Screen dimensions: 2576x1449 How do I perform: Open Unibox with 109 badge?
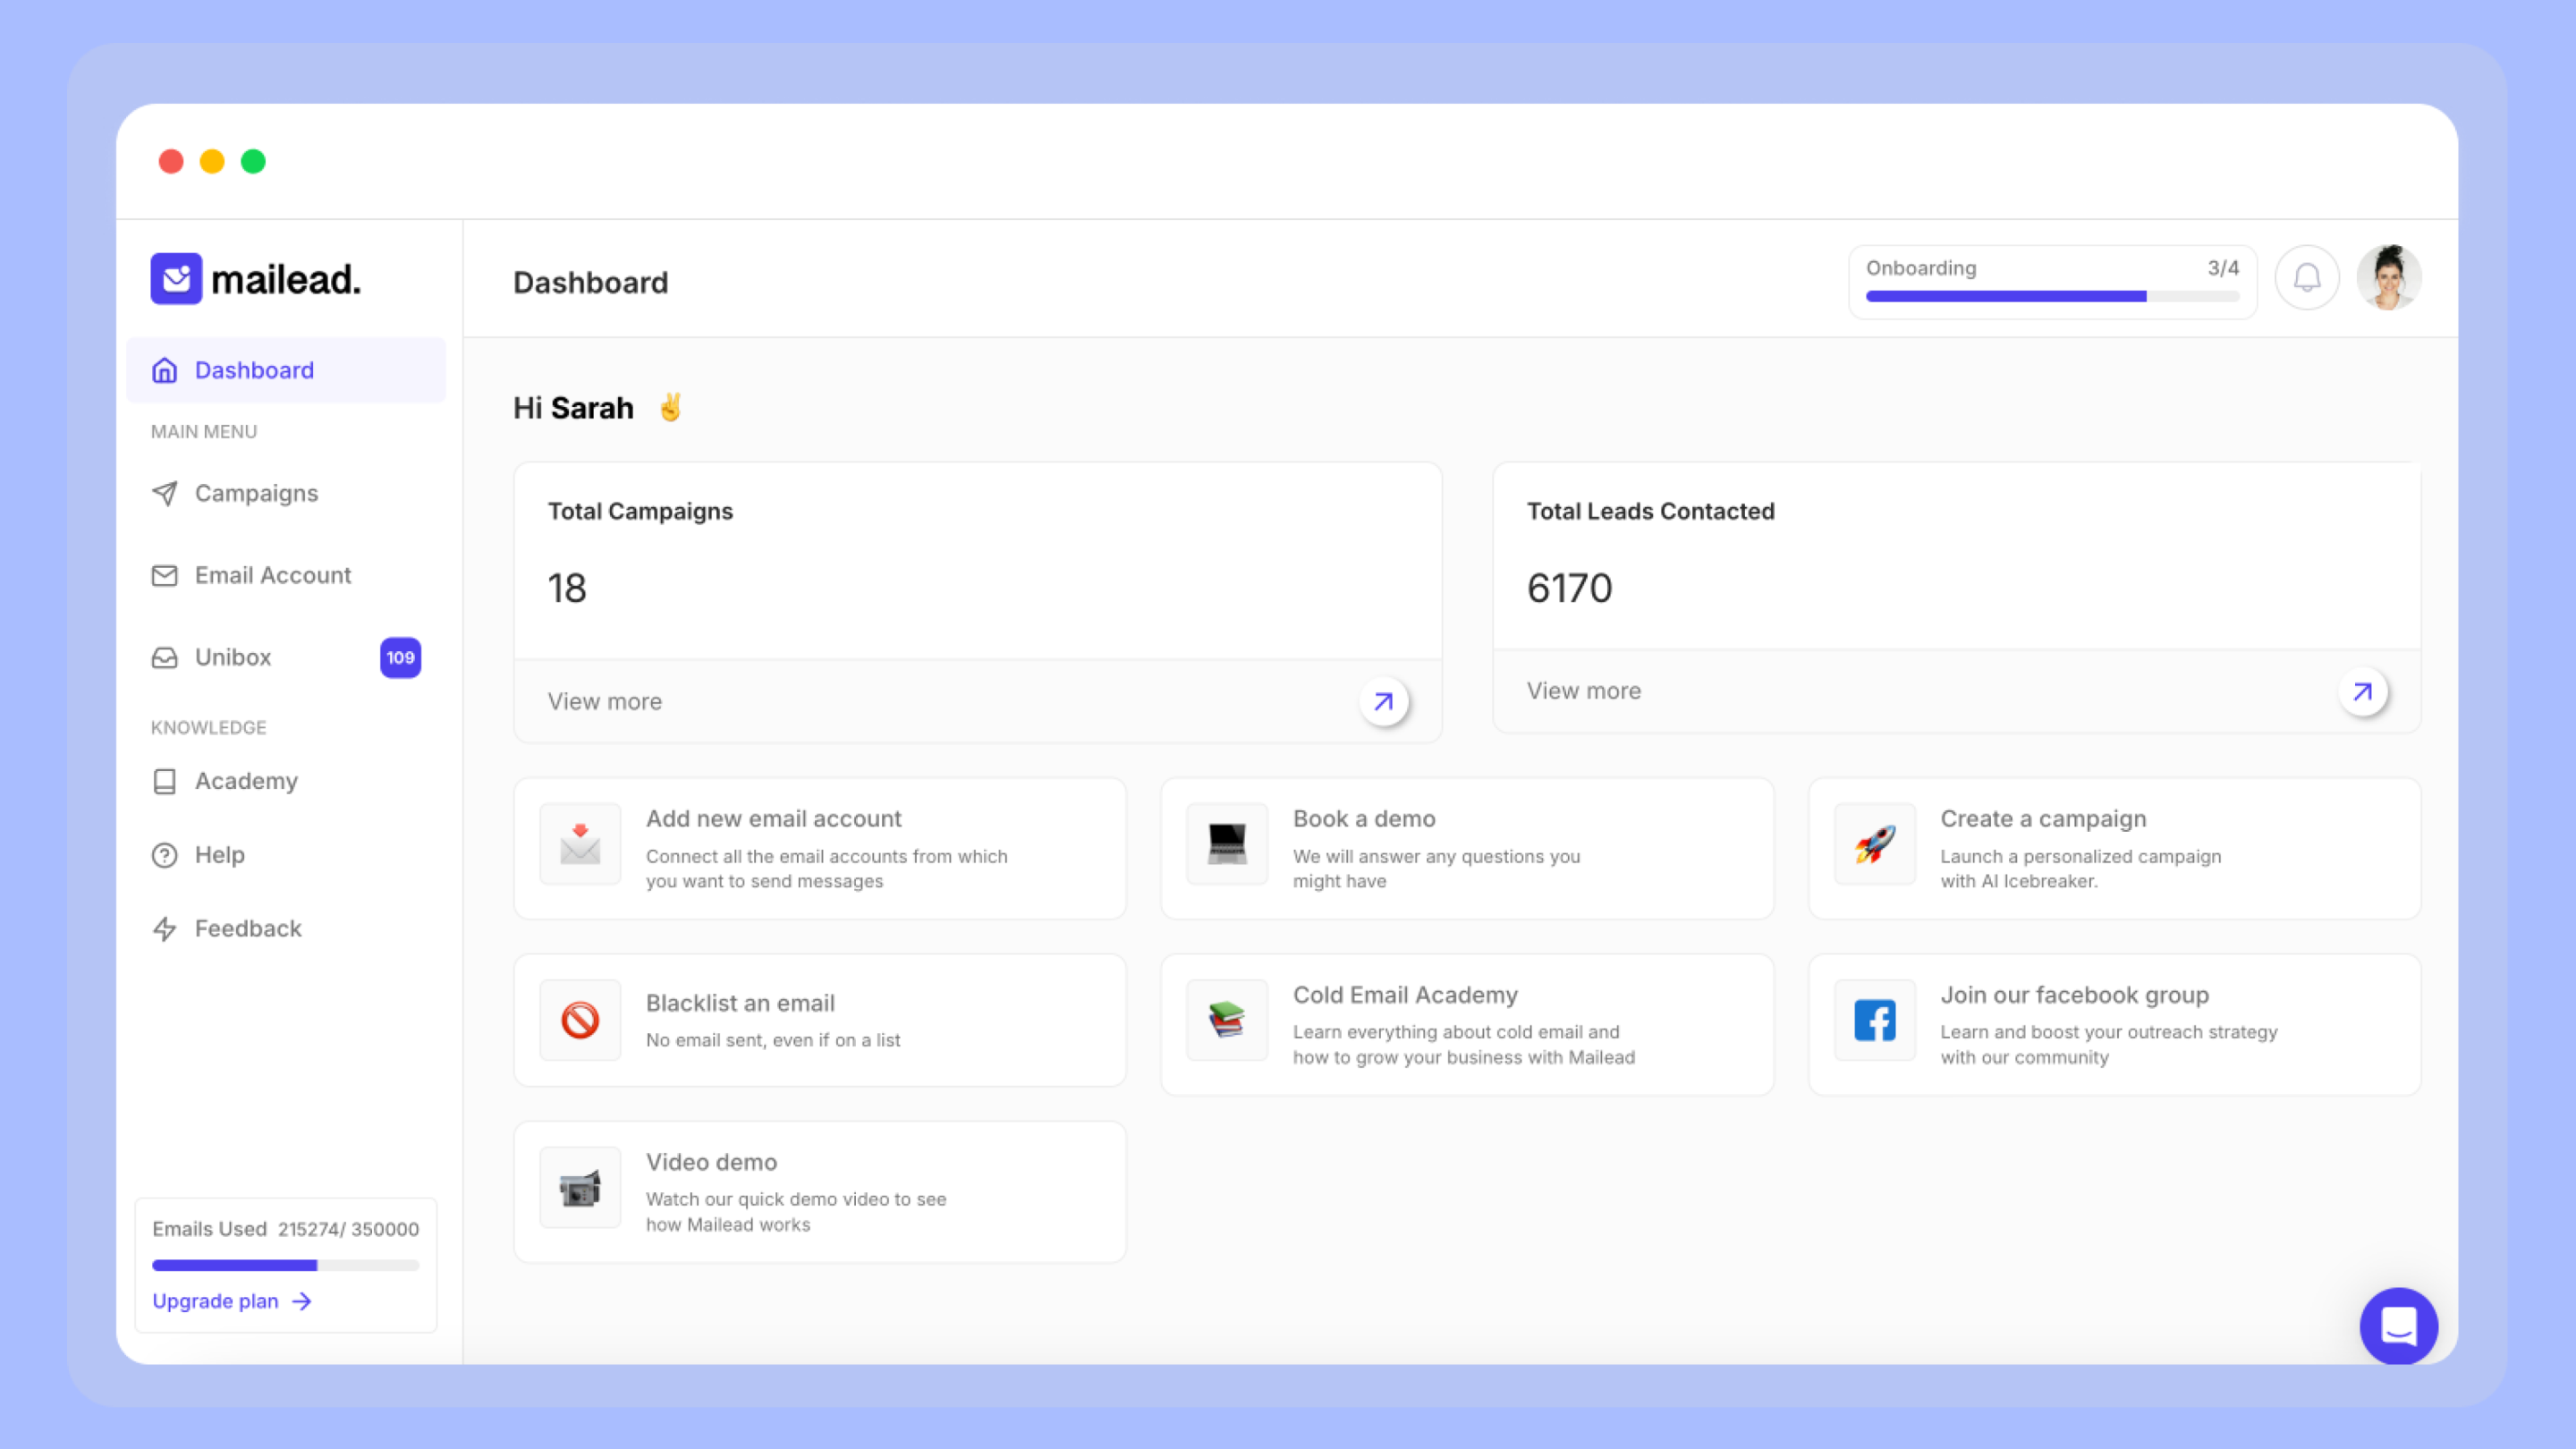[x=232, y=657]
